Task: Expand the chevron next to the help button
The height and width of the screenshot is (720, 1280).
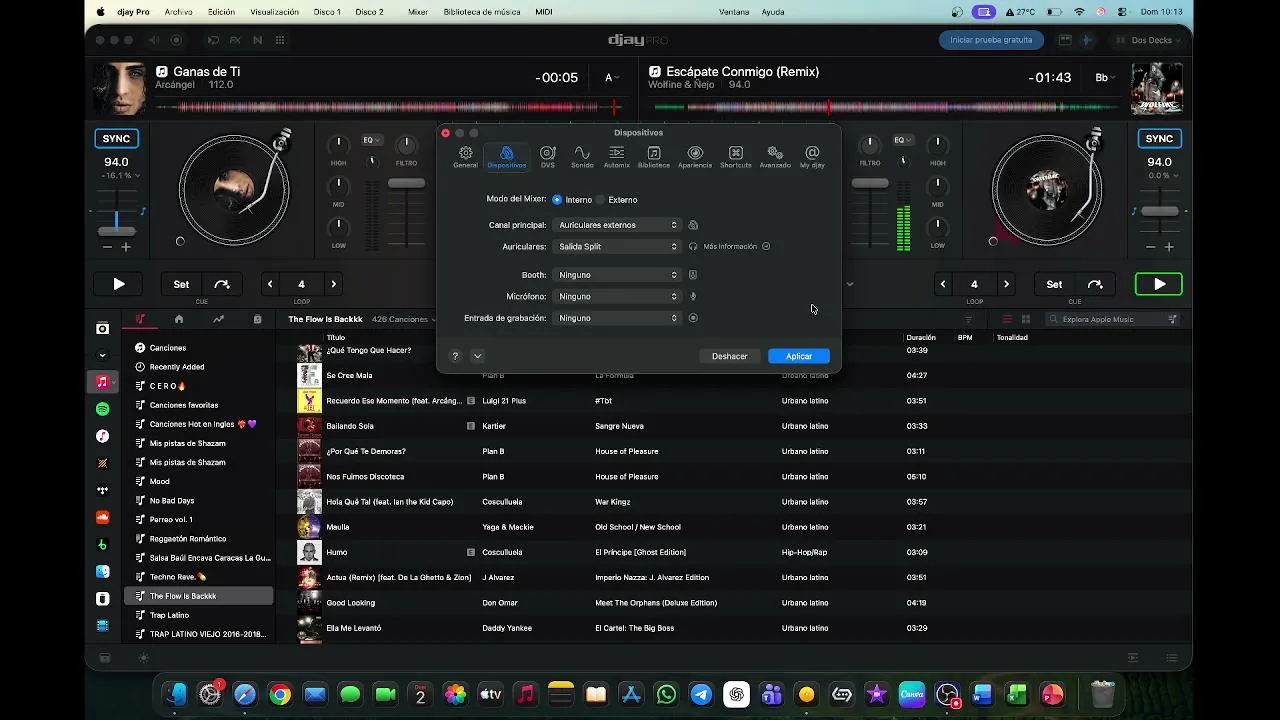Action: click(478, 356)
